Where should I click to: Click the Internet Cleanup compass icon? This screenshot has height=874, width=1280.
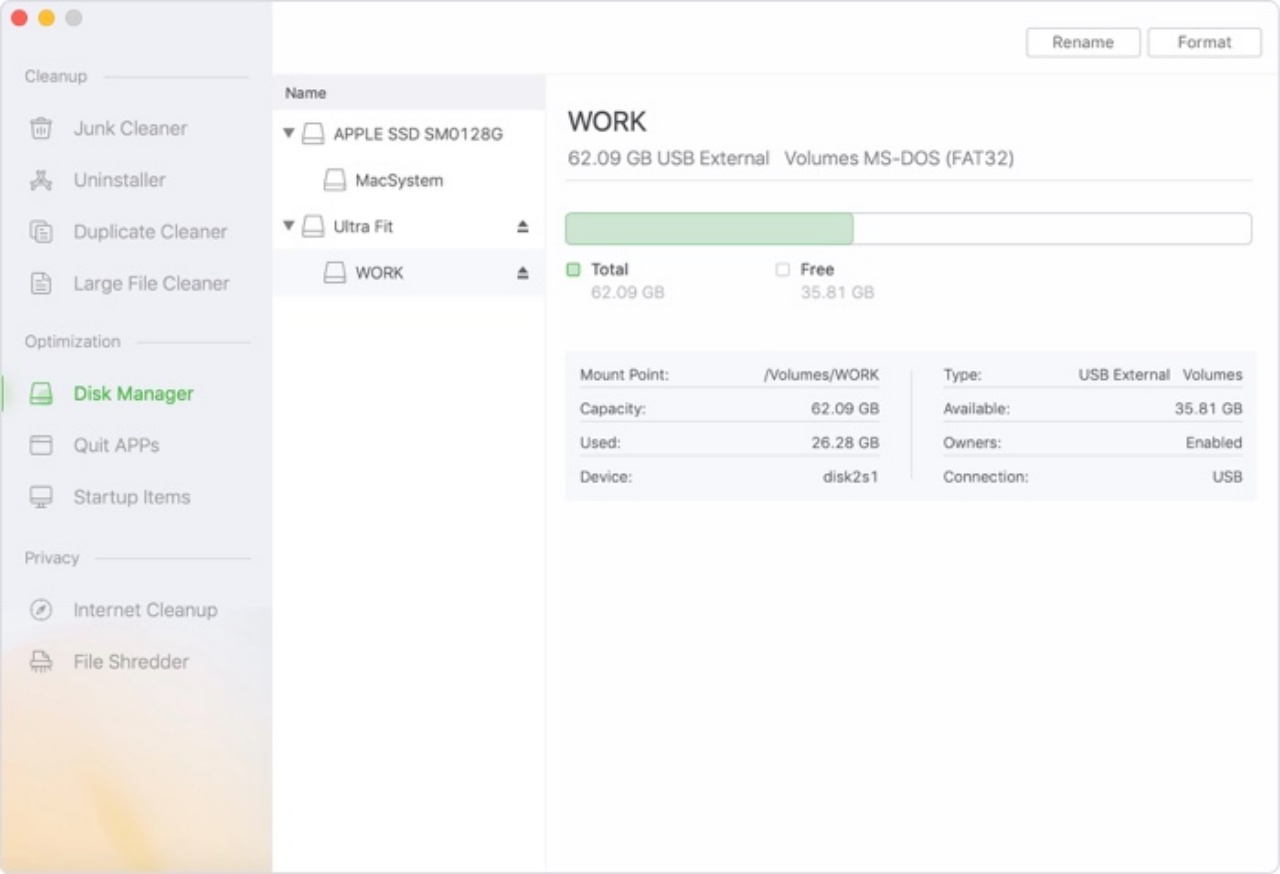coord(41,610)
